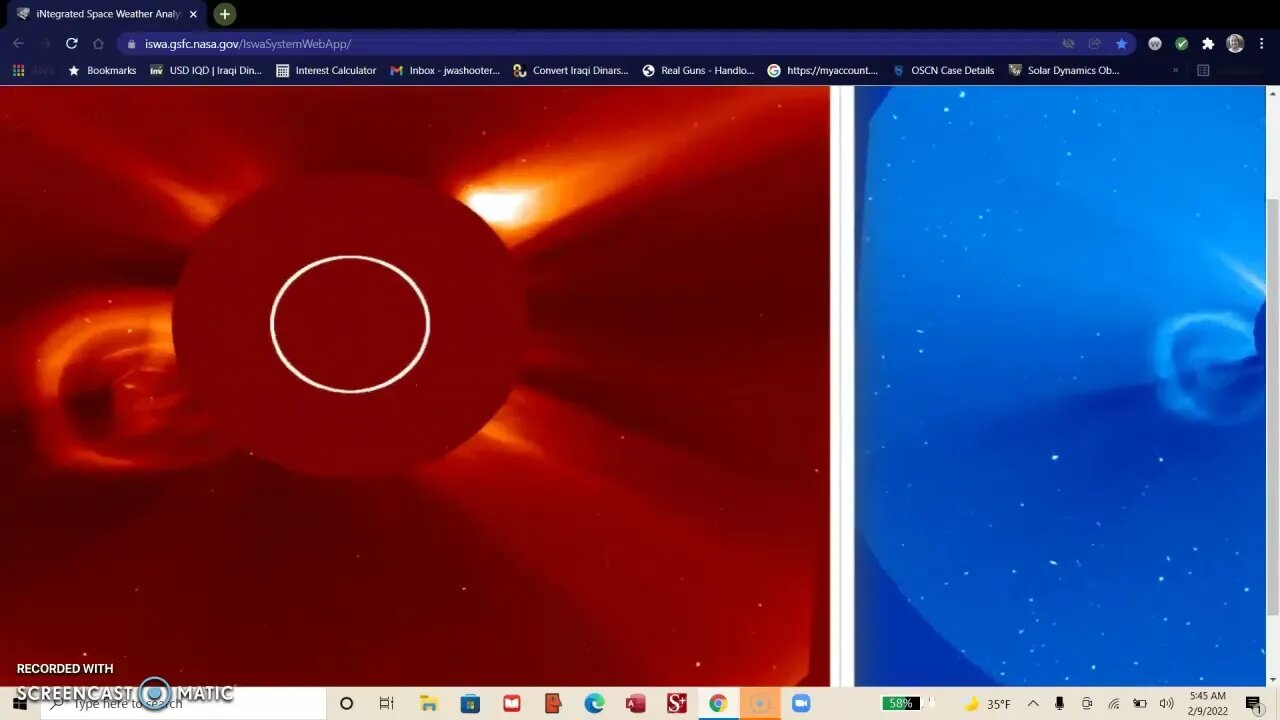Open the Convert Iraqi Dinars bookmark
Image resolution: width=1280 pixels, height=720 pixels.
tap(571, 71)
